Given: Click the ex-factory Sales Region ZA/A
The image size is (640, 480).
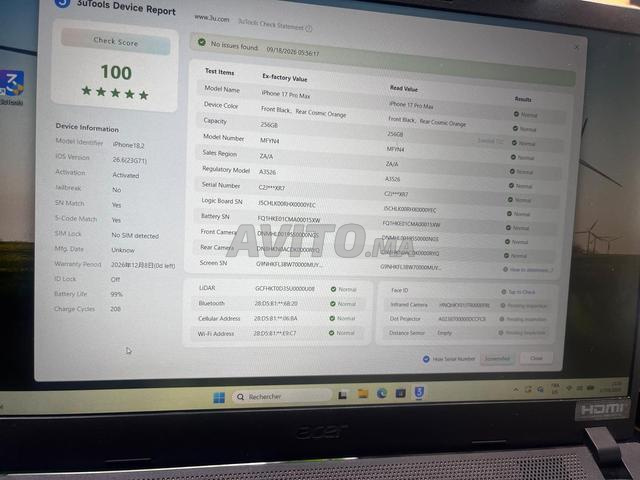Looking at the screenshot, I should [x=266, y=156].
